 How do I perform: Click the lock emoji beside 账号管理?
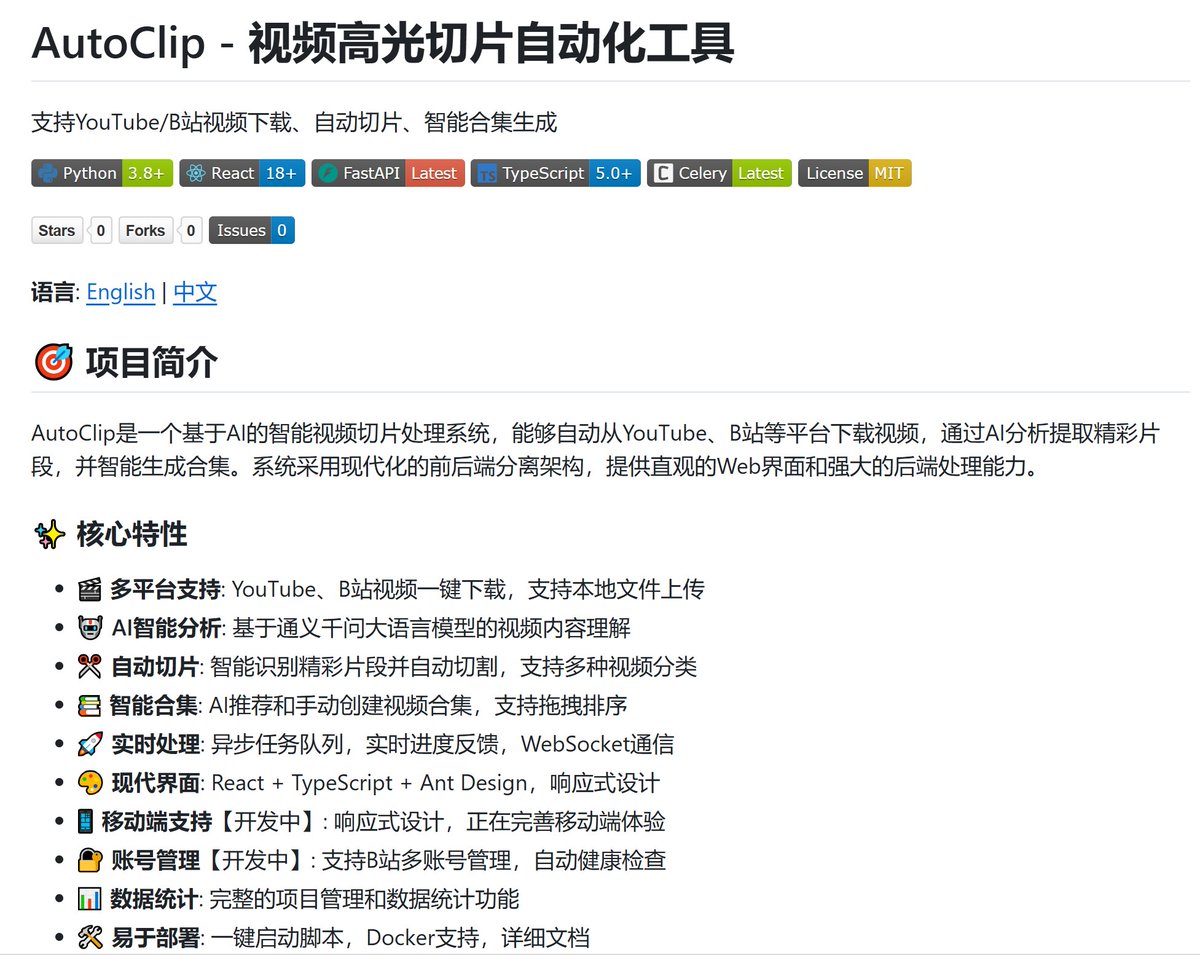coord(90,860)
